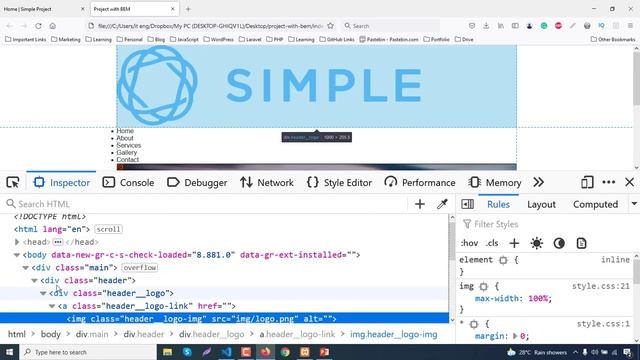
Task: Select the img header__logo-img markup row
Action: 224,318
